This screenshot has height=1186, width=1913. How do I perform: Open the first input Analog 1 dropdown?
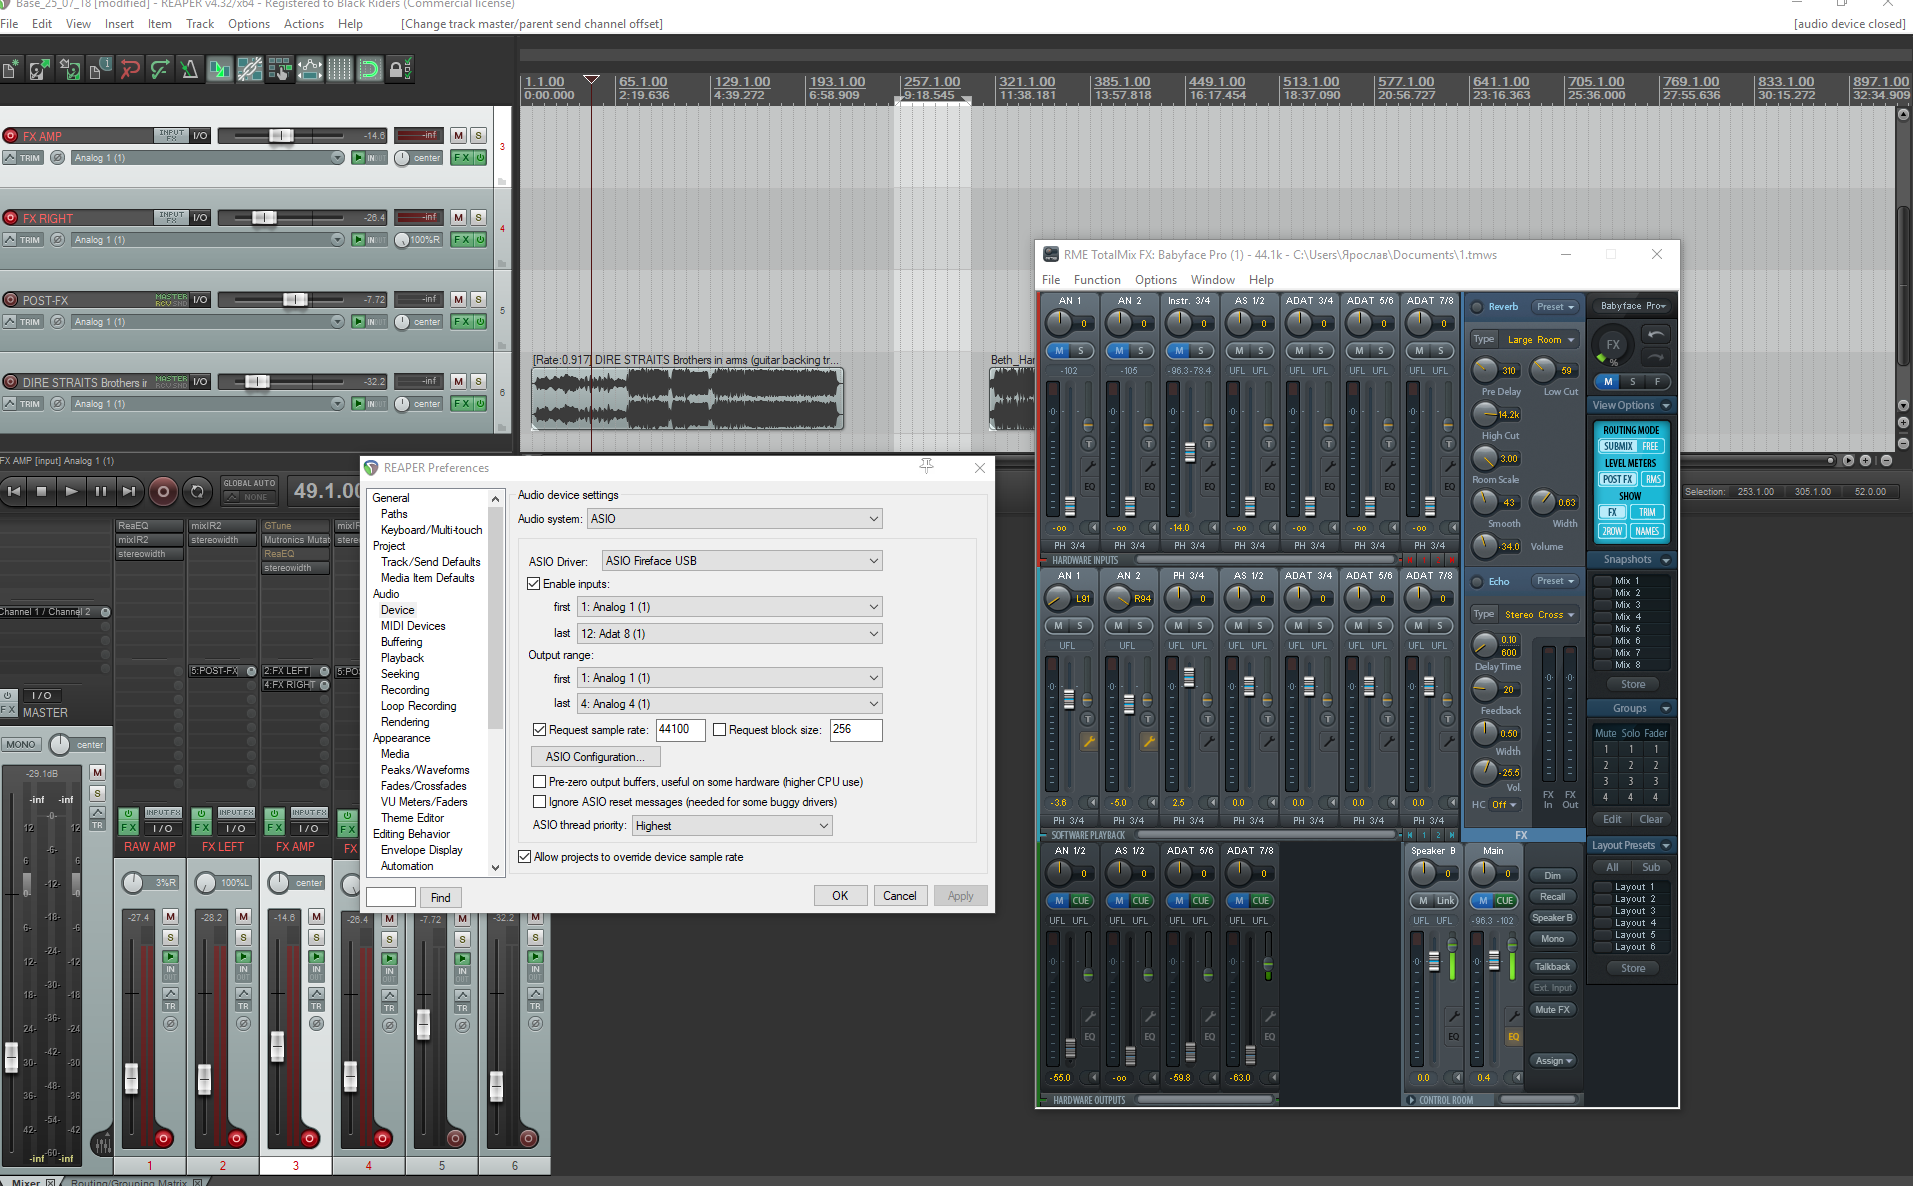pyautogui.click(x=730, y=607)
